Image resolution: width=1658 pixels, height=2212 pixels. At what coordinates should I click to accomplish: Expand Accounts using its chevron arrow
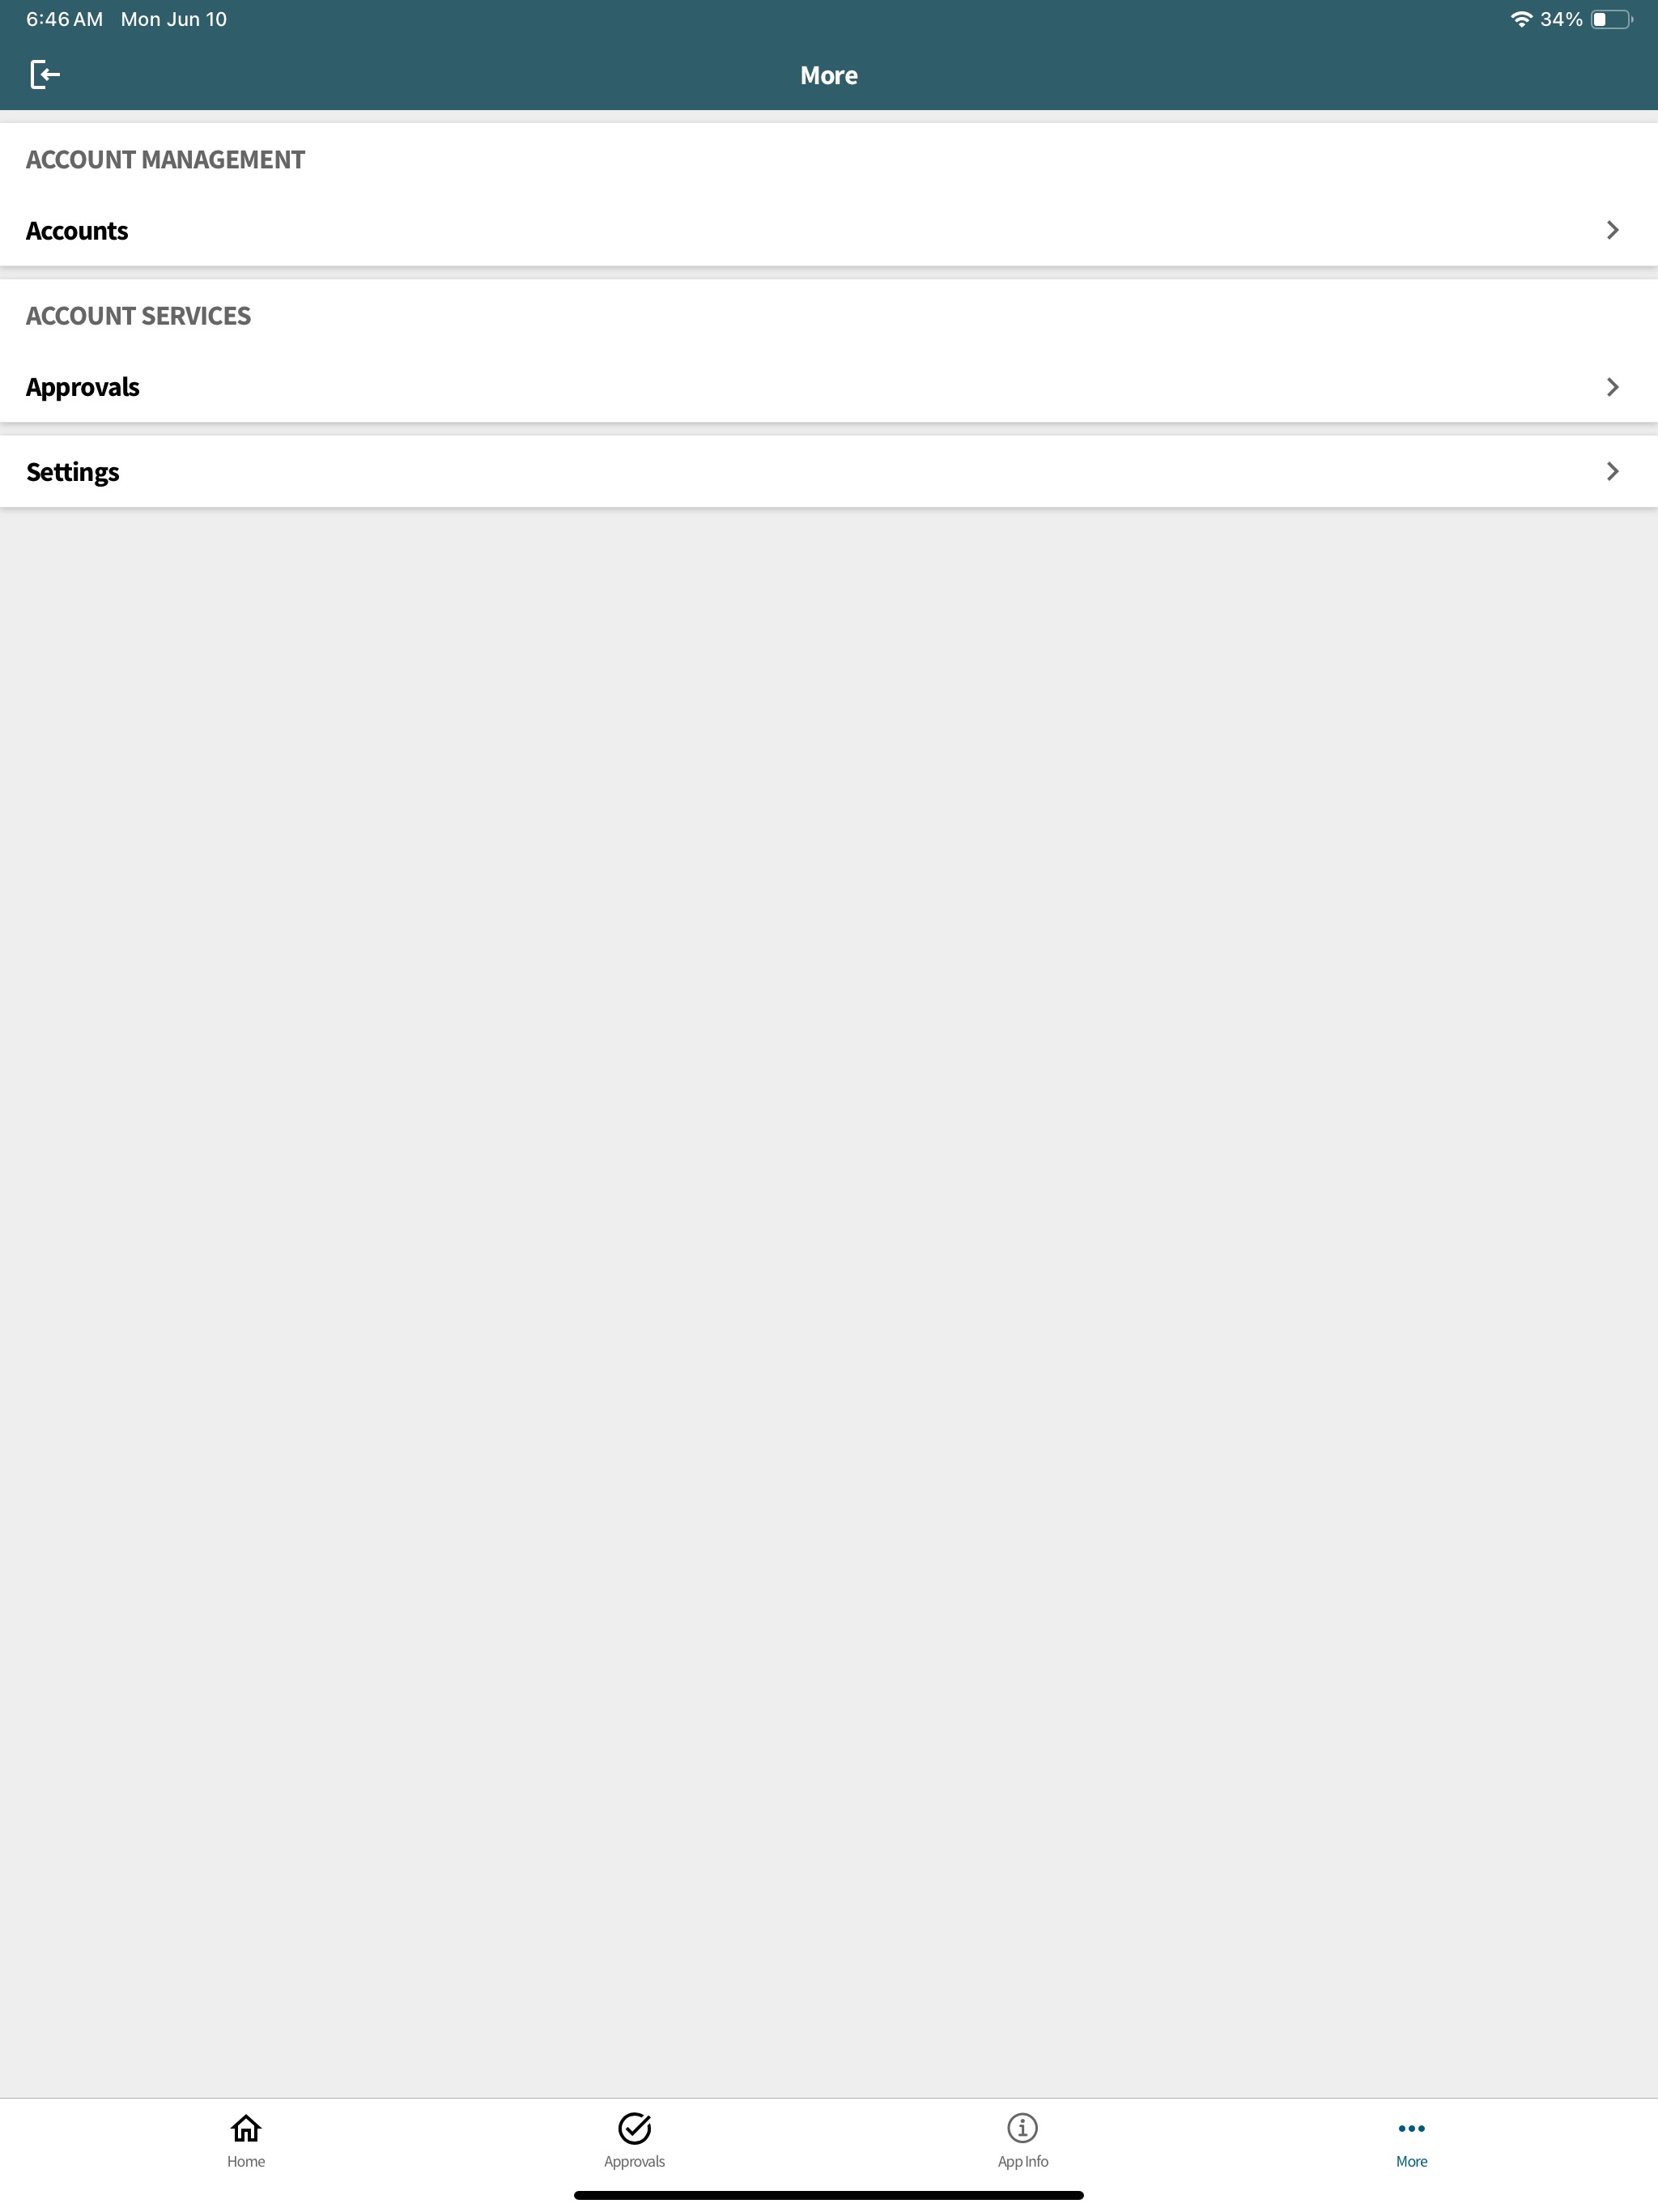1612,230
